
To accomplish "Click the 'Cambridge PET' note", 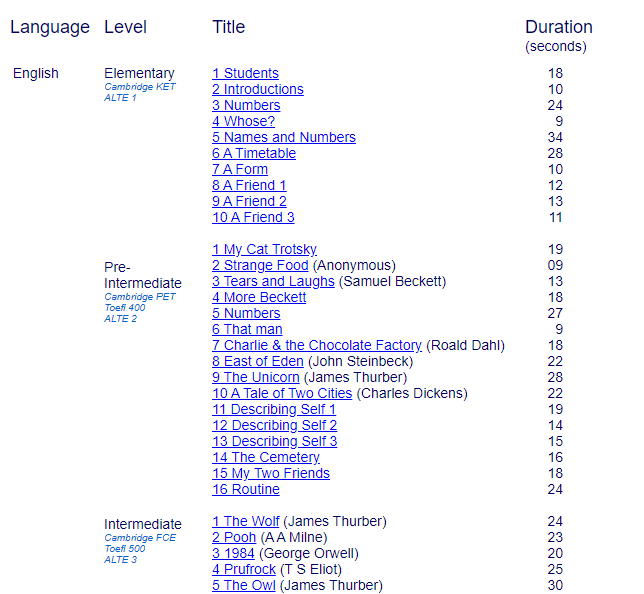I will 140,297.
